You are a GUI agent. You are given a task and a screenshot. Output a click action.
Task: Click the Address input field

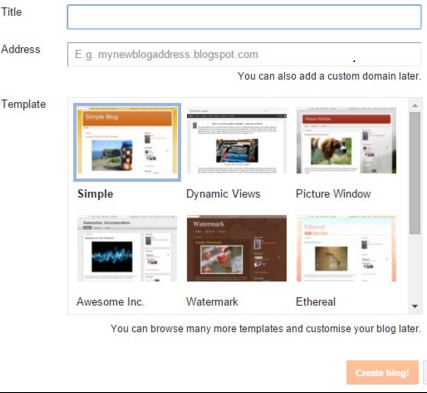[x=244, y=54]
